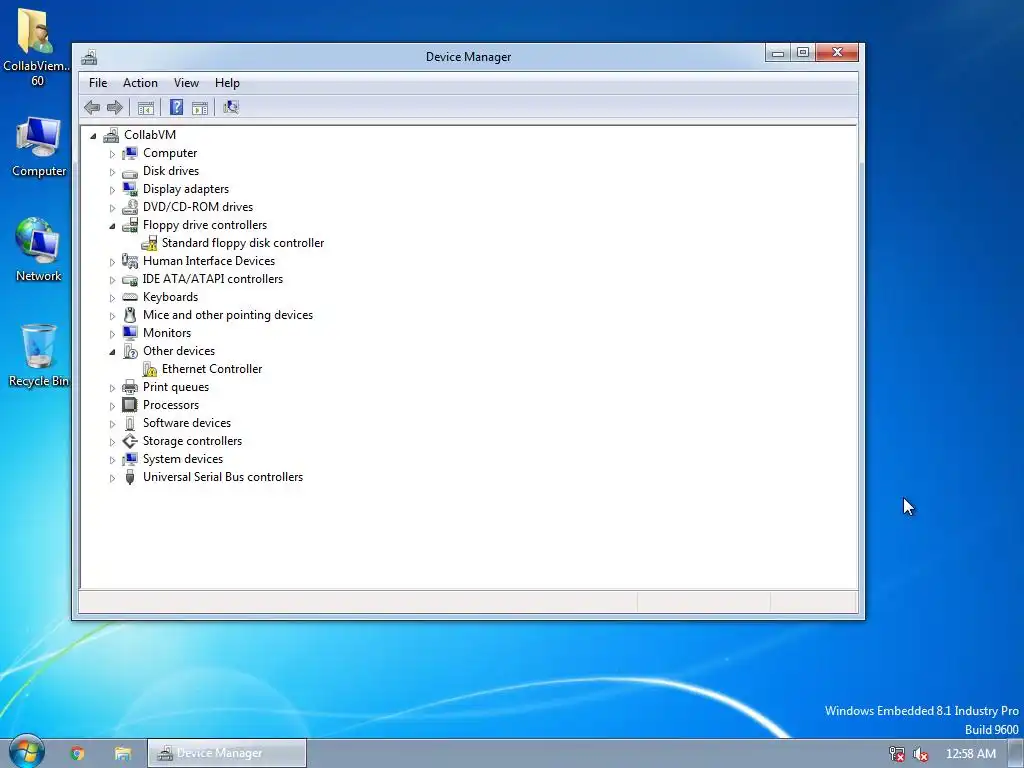The width and height of the screenshot is (1024, 768).
Task: Click the Action Pane toolbar icon
Action: pos(200,108)
